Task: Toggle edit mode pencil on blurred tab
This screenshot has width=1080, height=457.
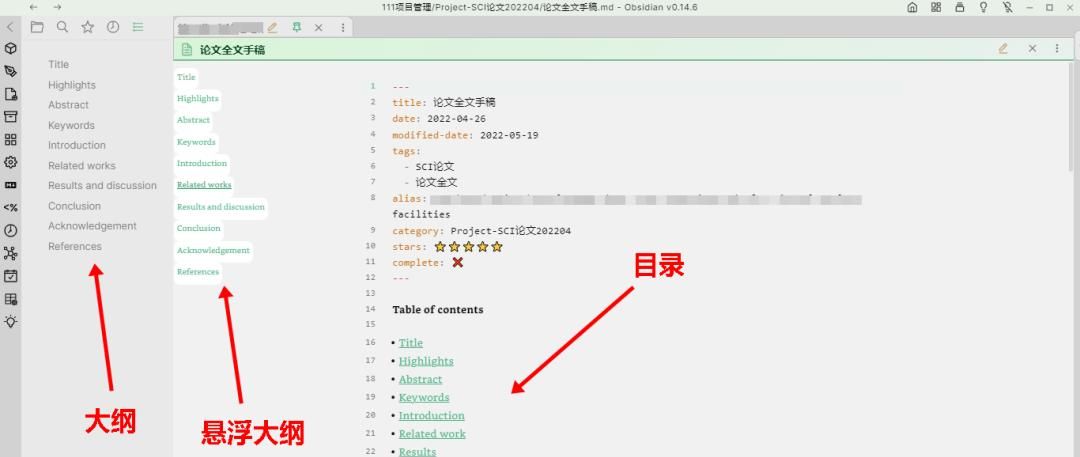Action: point(272,28)
